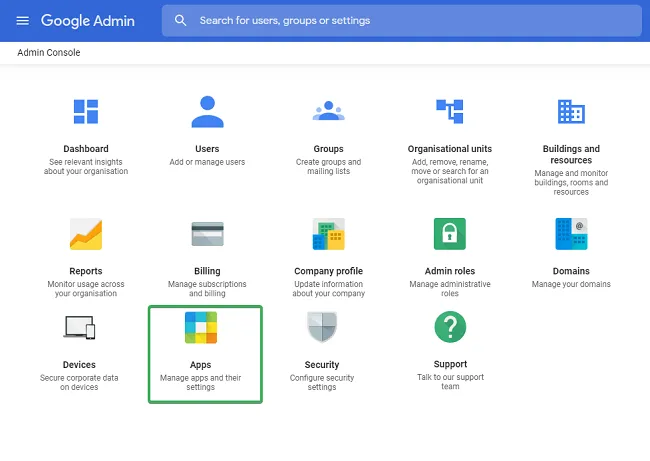This screenshot has height=461, width=650.
Task: Click the Devices heading
Action: pos(79,365)
